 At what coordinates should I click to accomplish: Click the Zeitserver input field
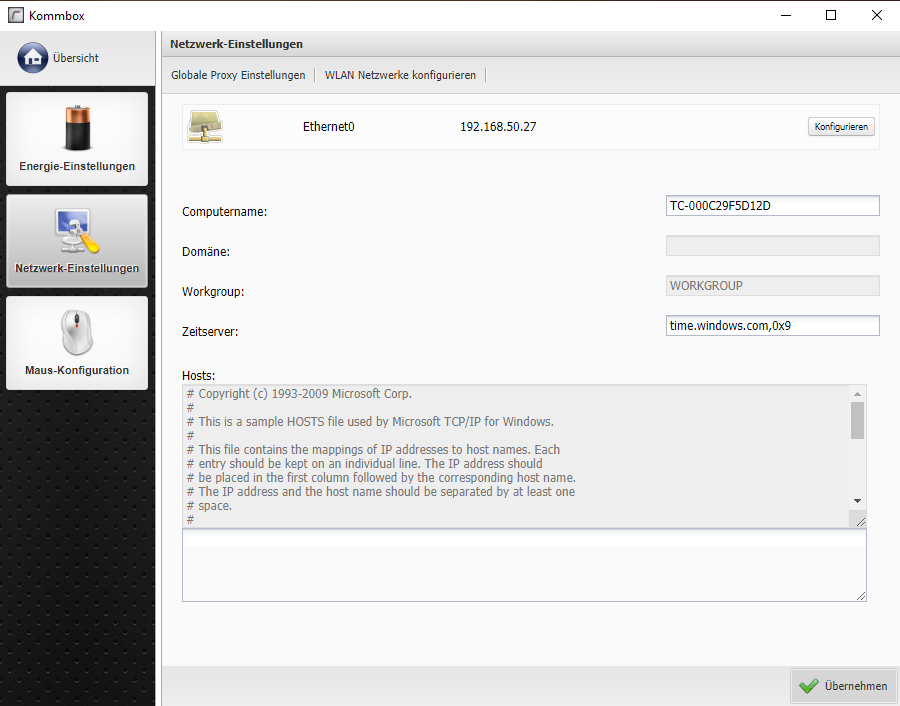click(772, 326)
